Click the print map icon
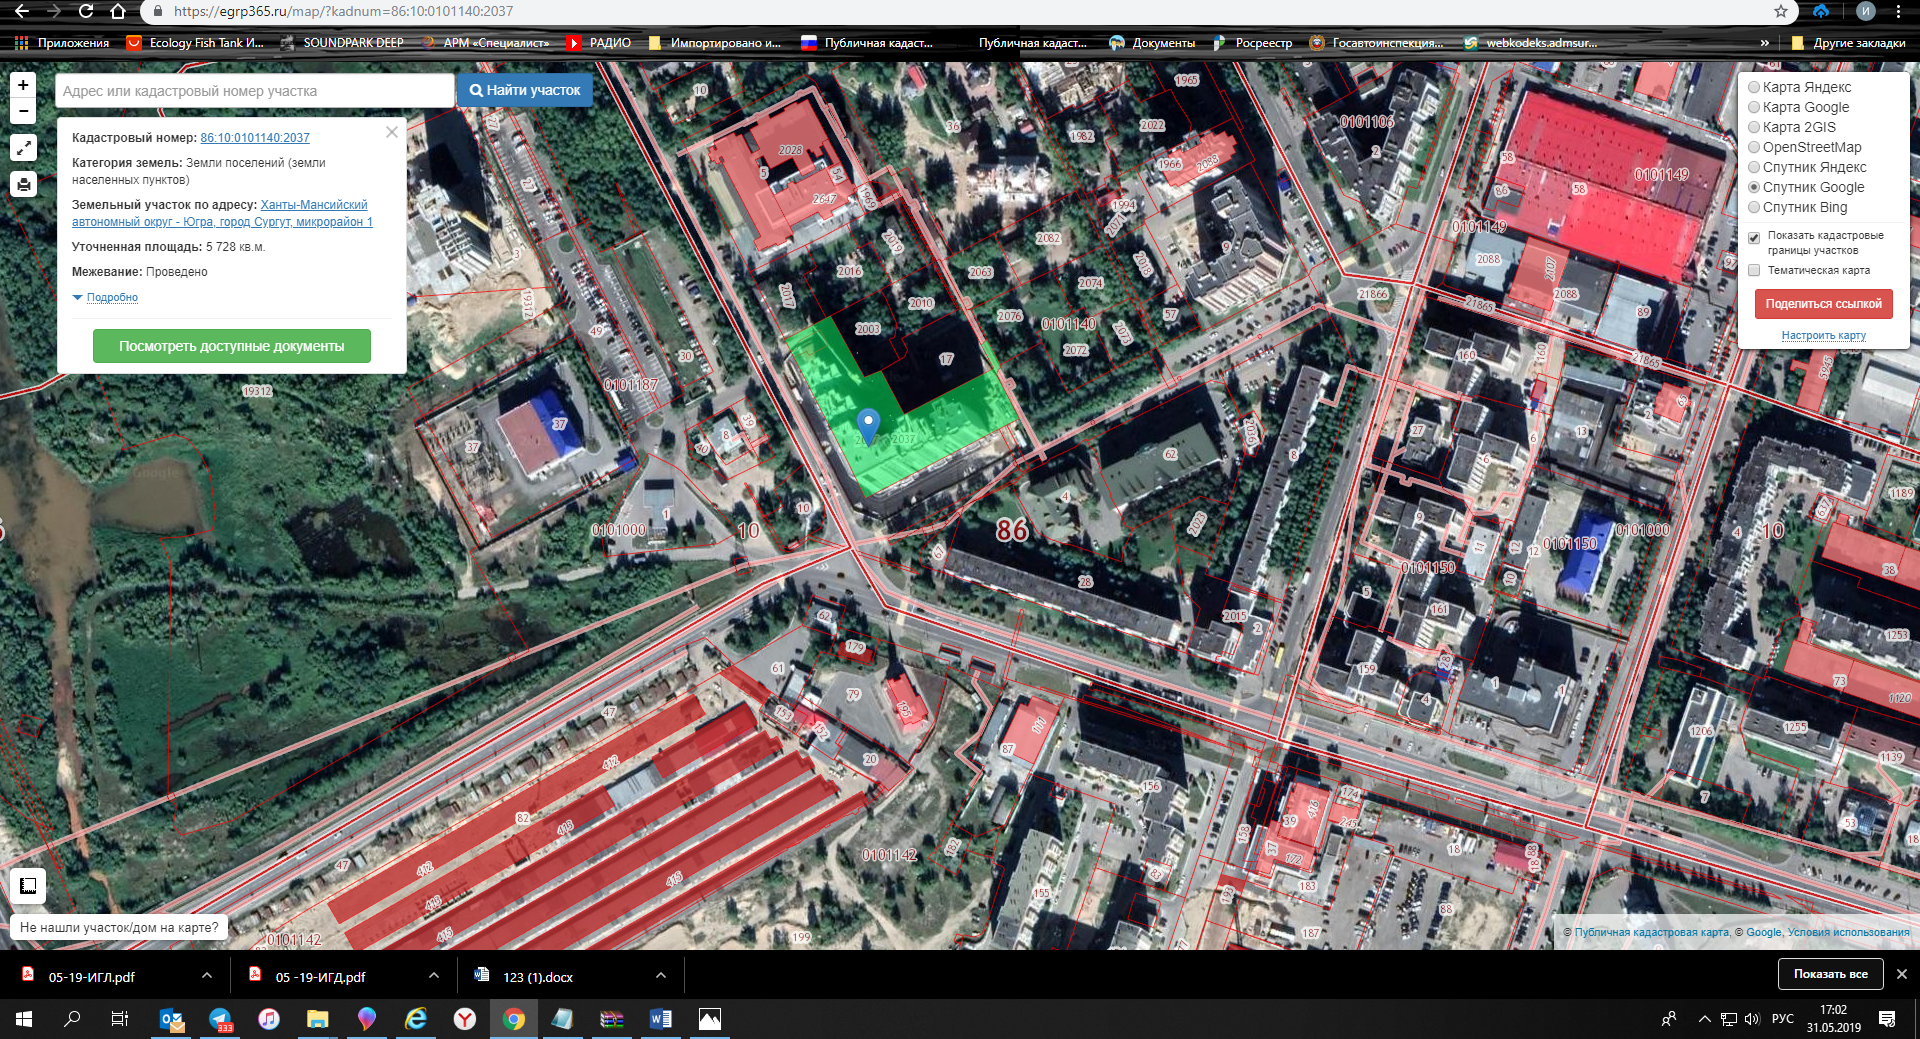 [x=23, y=184]
